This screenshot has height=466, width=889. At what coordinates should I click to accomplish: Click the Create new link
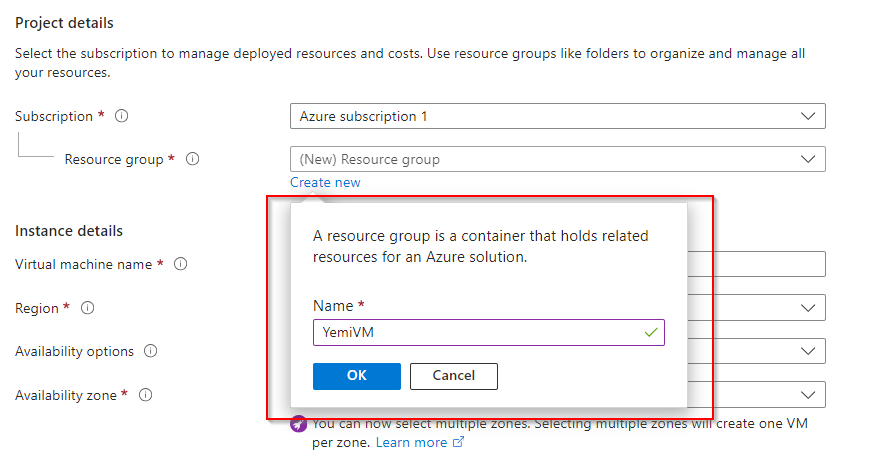(x=325, y=182)
